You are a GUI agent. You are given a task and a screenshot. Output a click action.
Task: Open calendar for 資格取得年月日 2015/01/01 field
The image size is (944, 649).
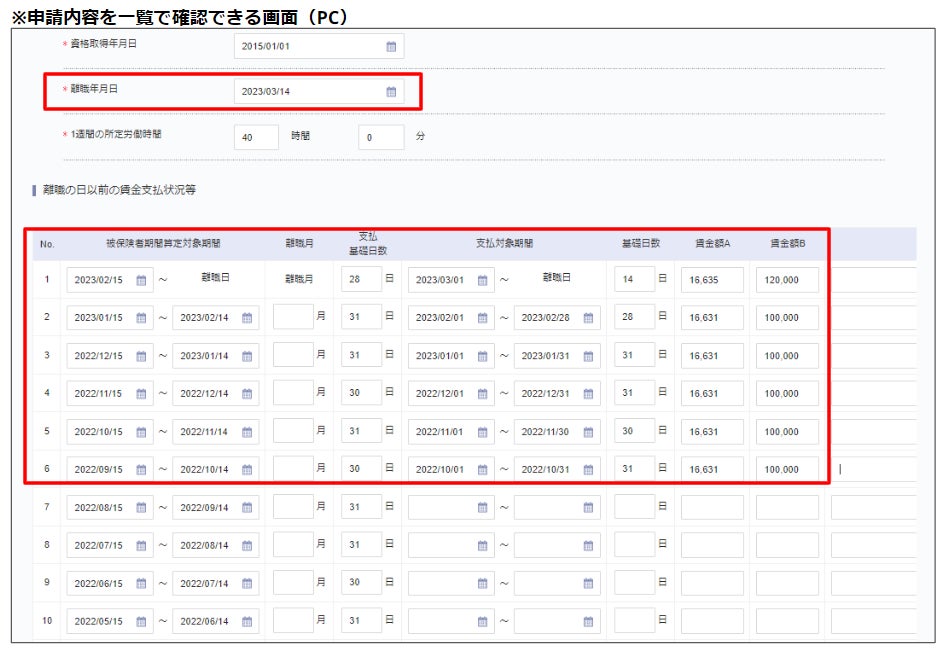391,46
